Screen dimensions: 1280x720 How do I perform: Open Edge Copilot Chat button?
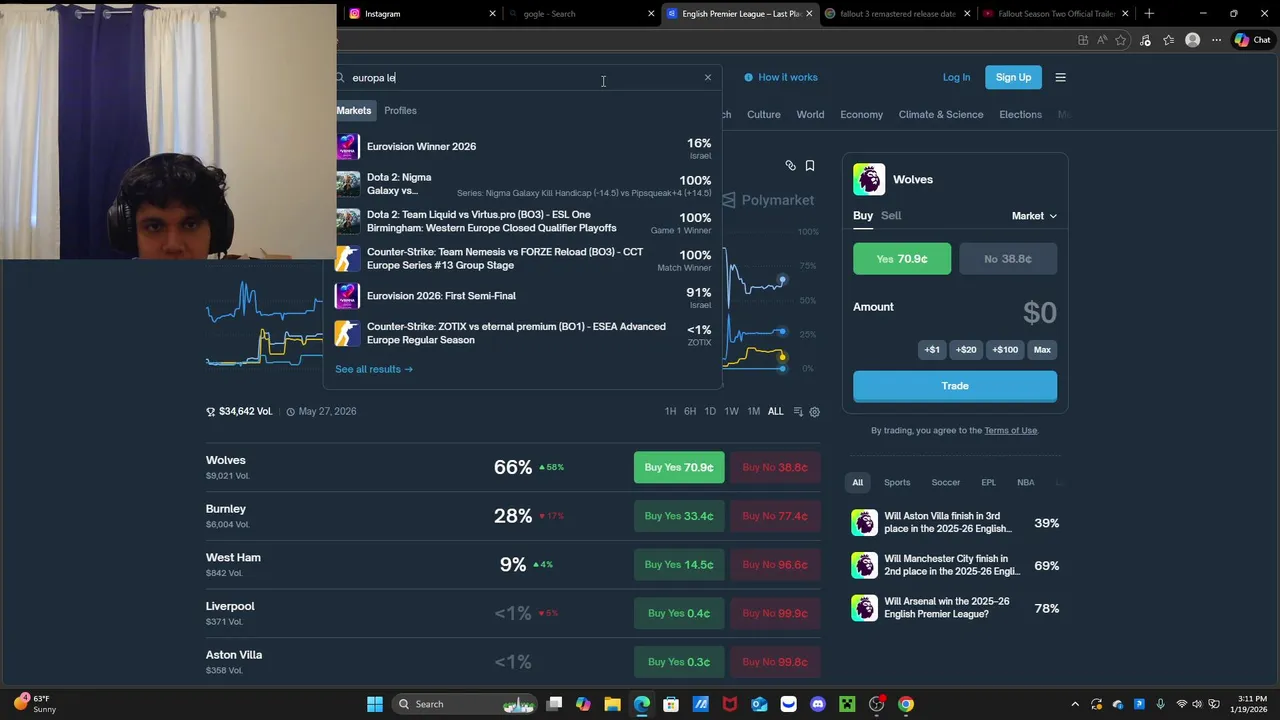(x=1253, y=40)
